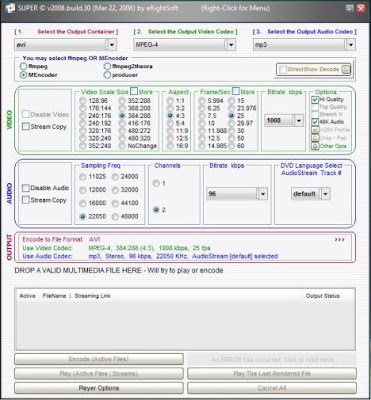Click the Cancel All button
371x400 pixels.
click(272, 388)
